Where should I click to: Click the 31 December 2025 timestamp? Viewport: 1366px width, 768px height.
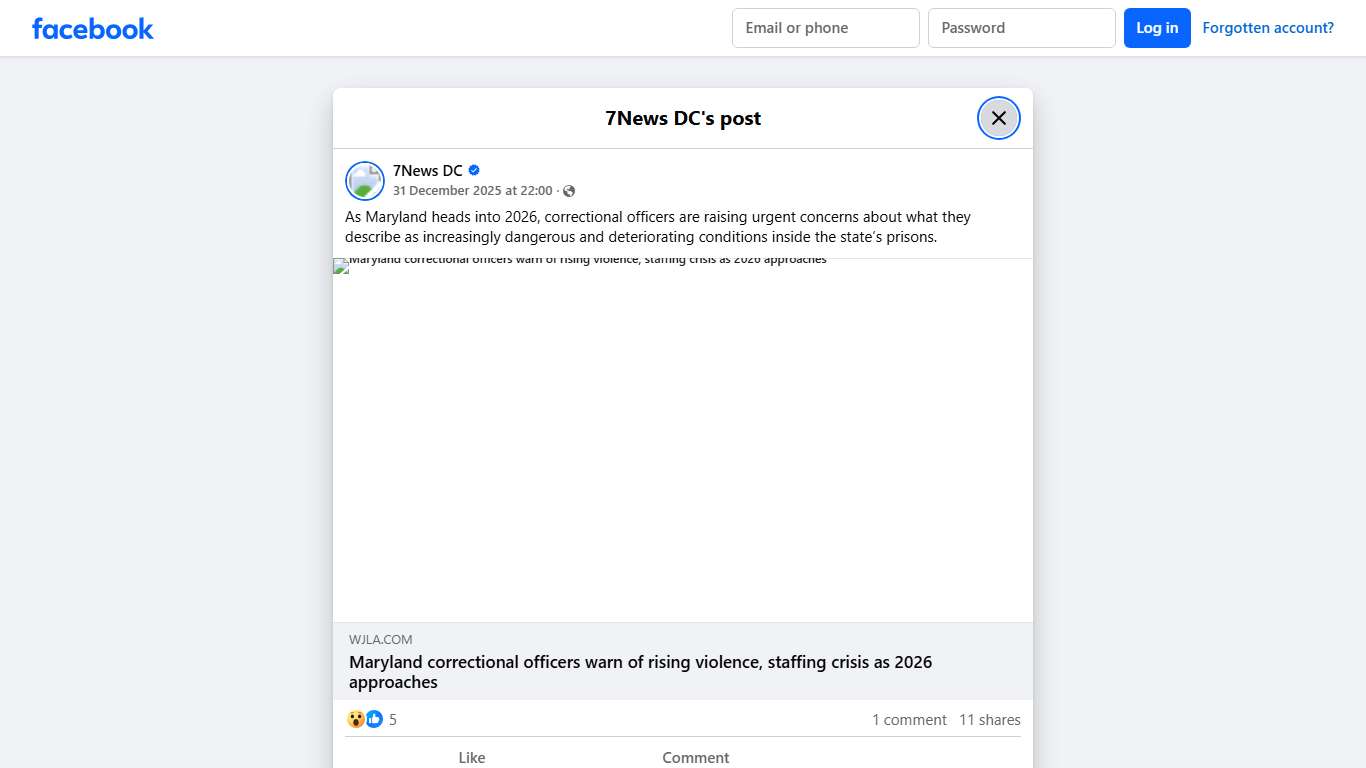pos(472,191)
